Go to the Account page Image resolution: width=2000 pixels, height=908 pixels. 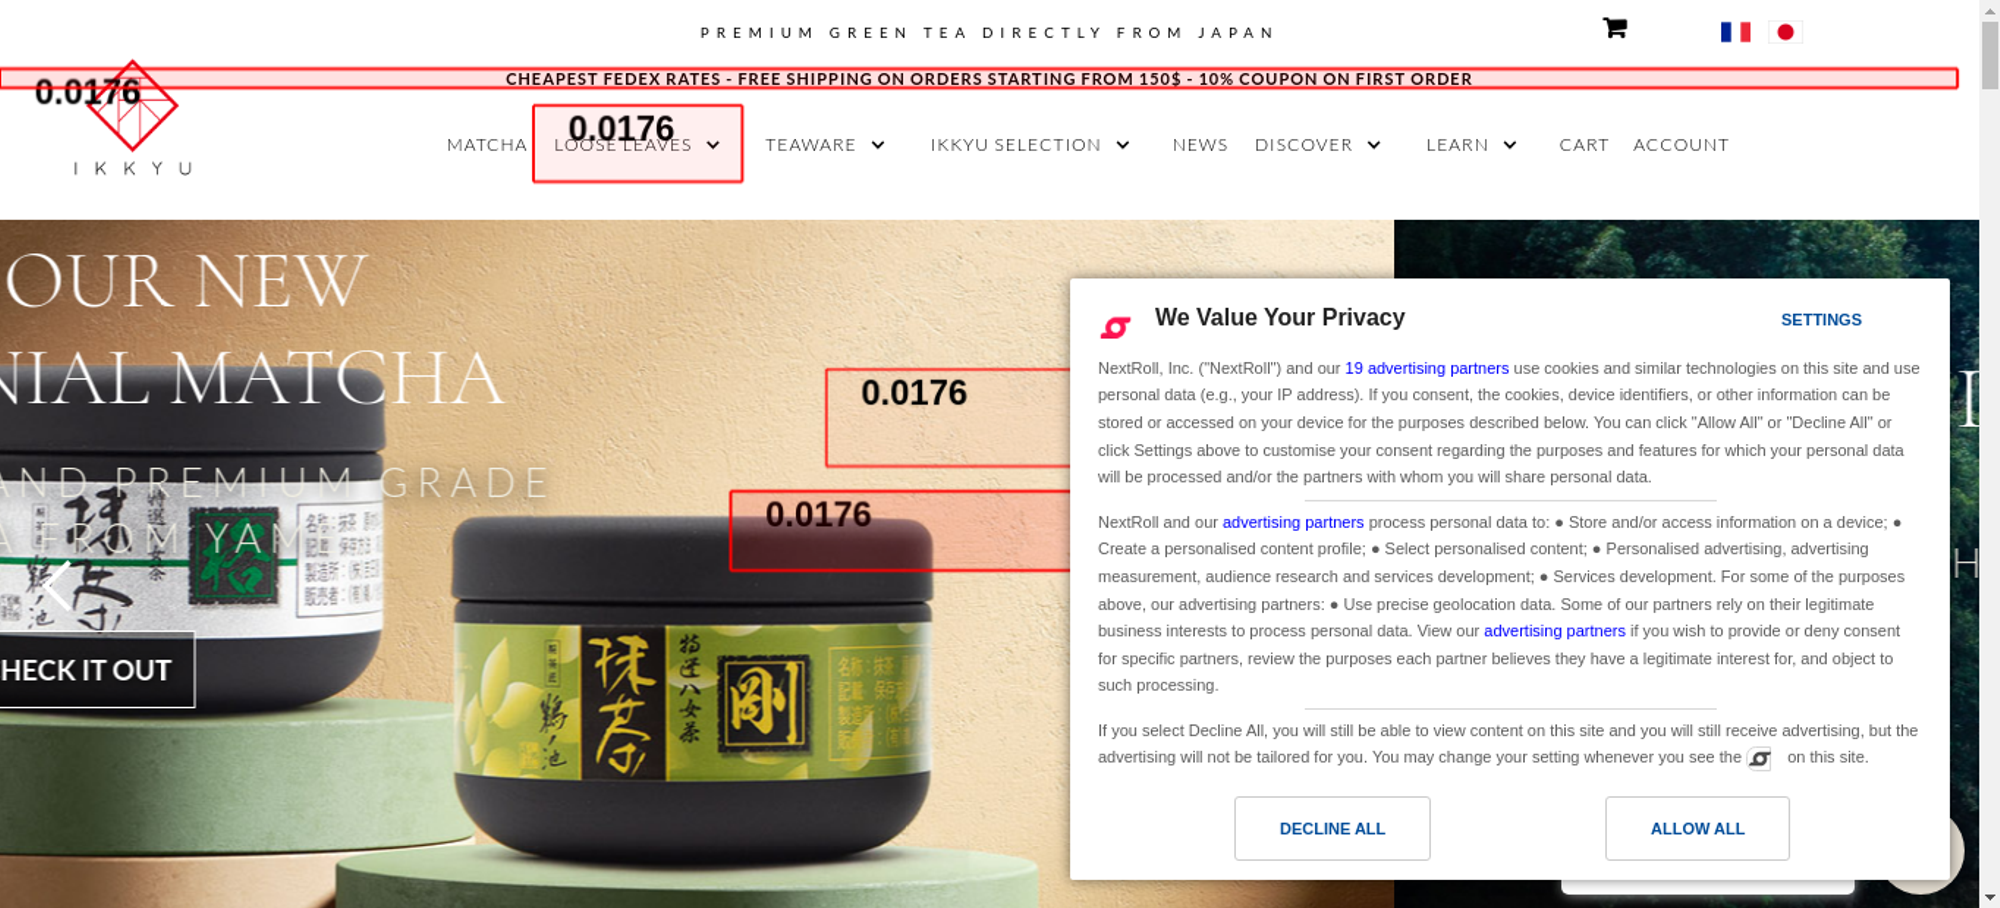point(1681,145)
